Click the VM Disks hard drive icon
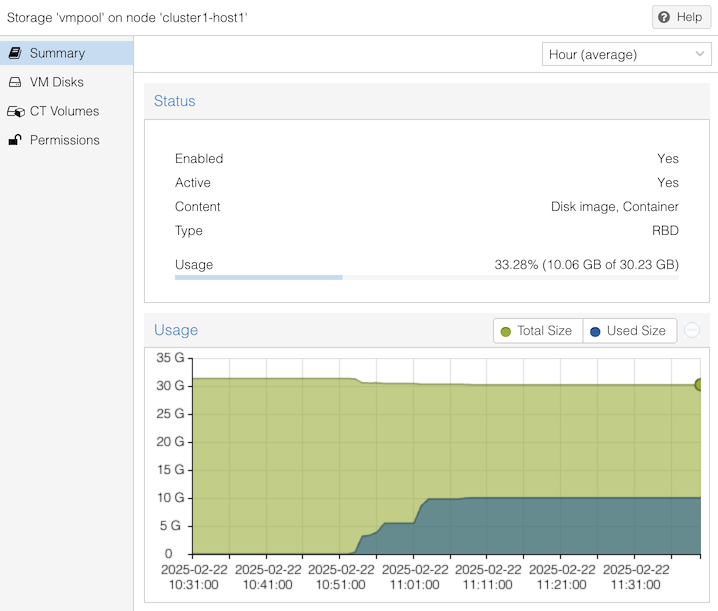Viewport: 718px width, 611px height. pos(15,82)
